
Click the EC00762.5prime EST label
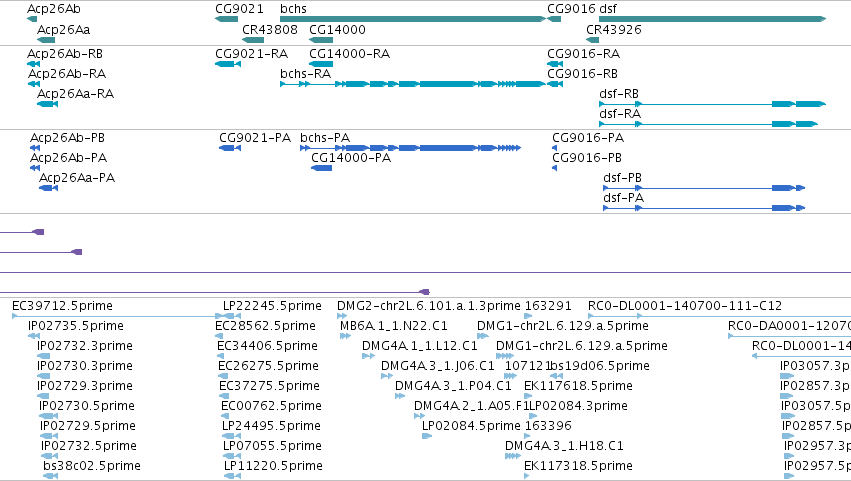click(x=271, y=406)
